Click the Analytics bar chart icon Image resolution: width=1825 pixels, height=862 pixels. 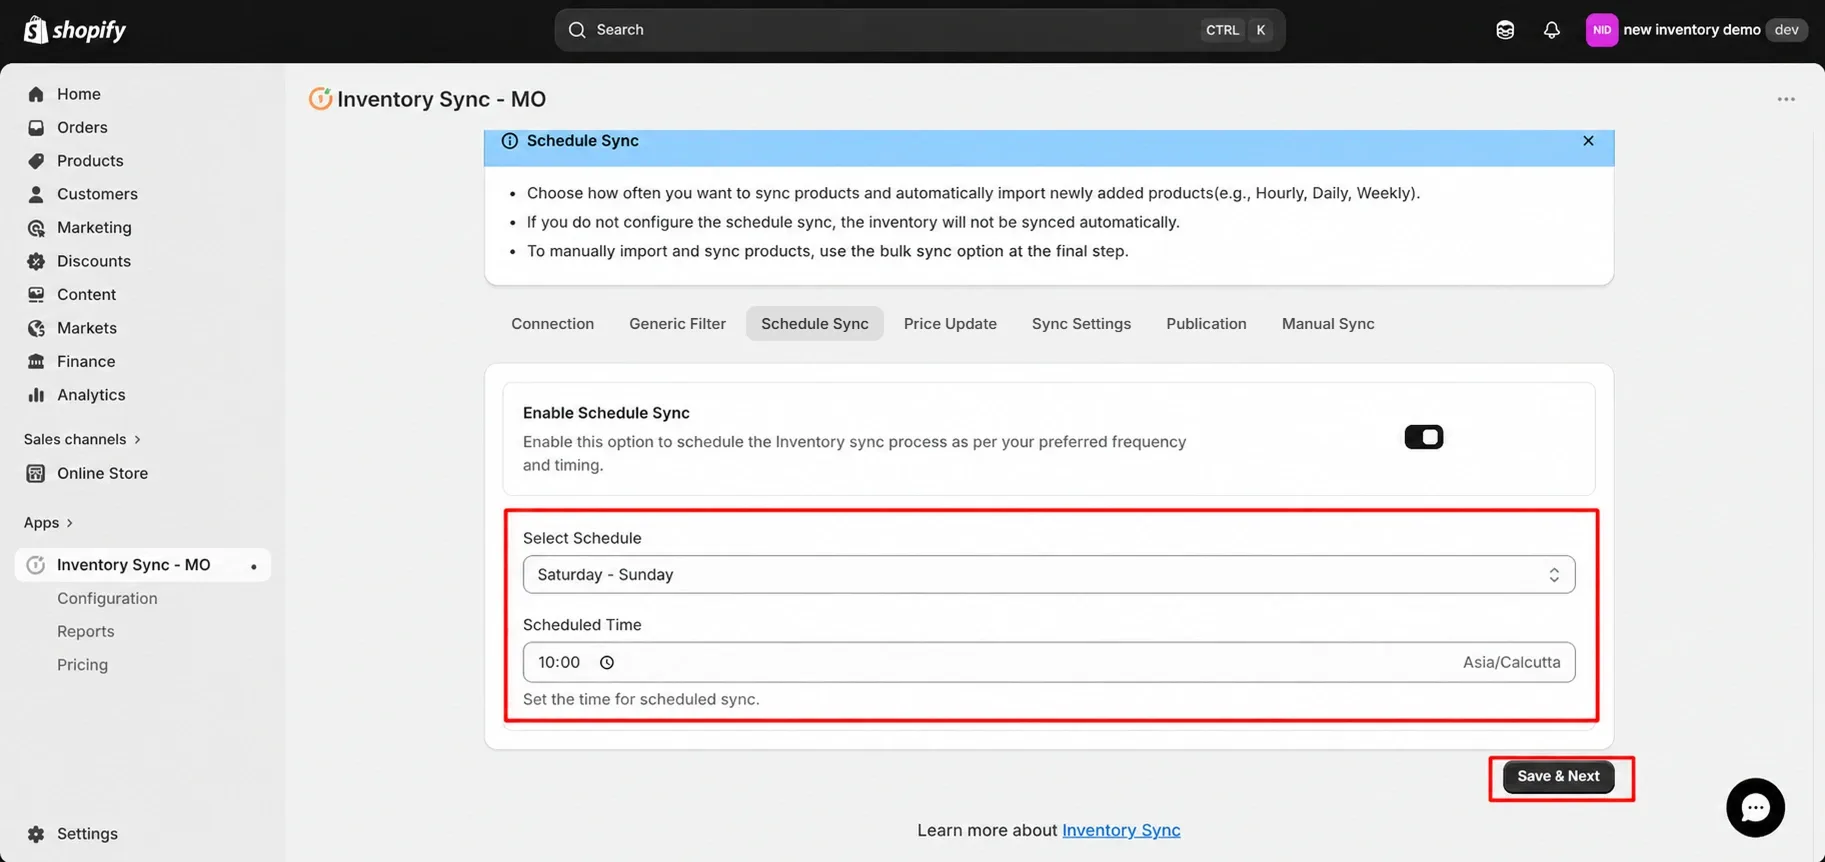(36, 395)
